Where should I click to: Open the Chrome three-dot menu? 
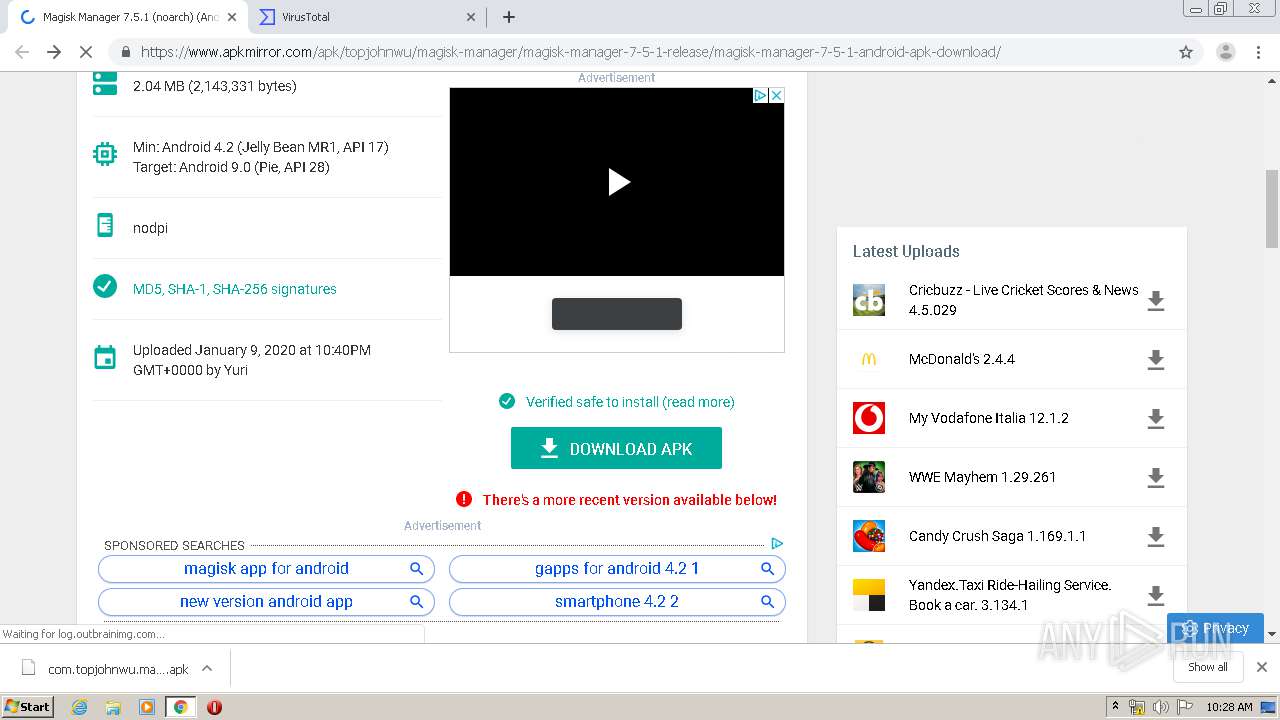coord(1258,52)
